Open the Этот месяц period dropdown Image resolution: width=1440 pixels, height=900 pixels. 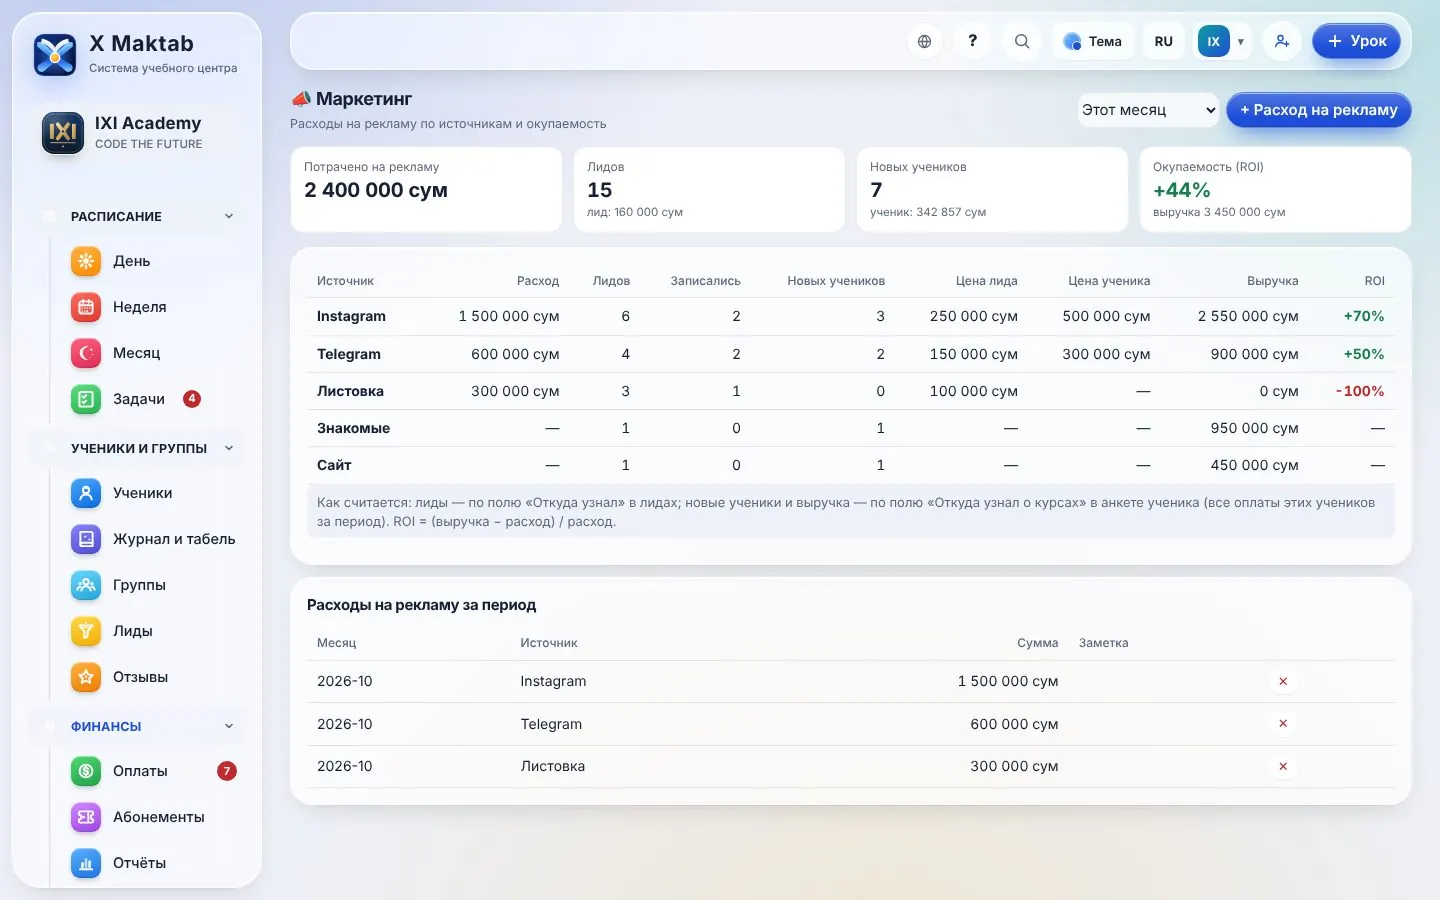pyautogui.click(x=1148, y=110)
